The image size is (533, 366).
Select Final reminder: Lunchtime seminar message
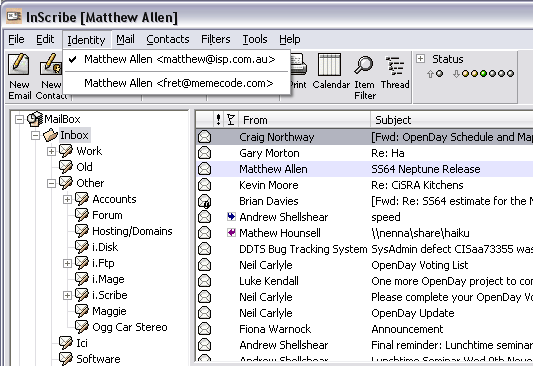click(364, 345)
